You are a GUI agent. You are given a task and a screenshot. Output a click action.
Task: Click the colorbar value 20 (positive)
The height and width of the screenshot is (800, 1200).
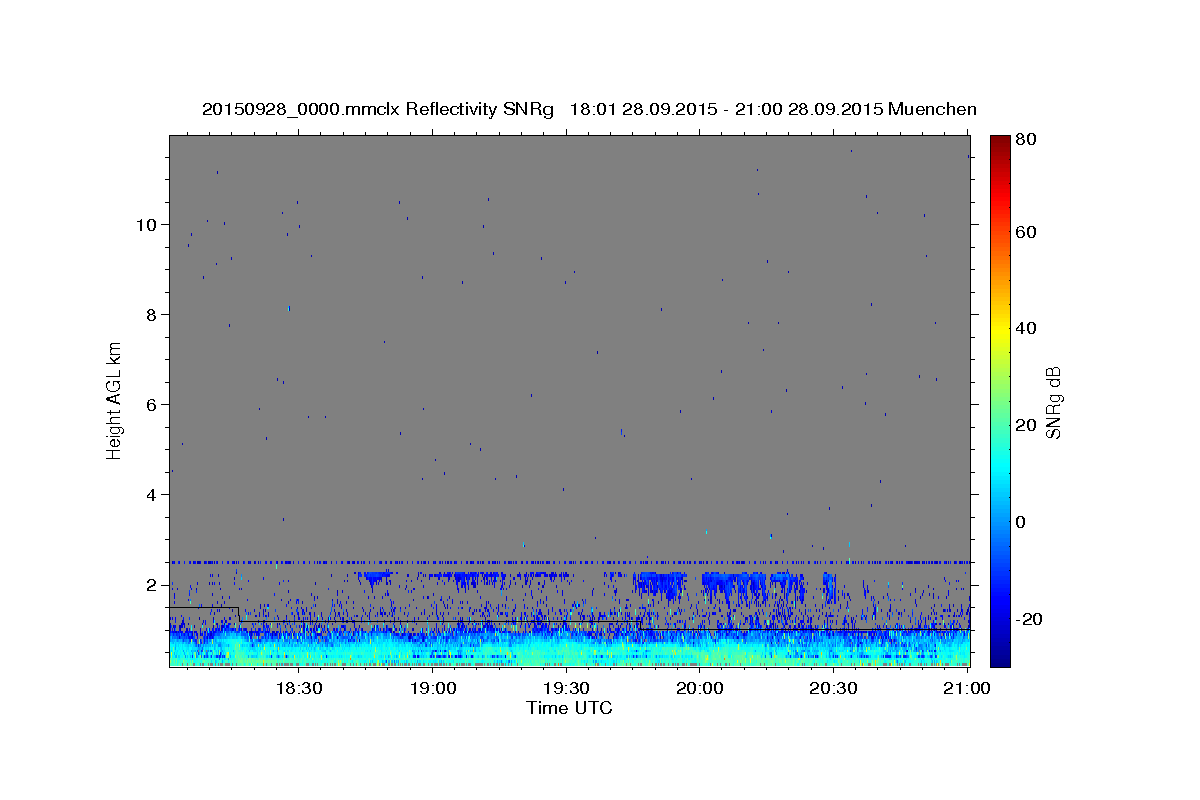coord(1028,425)
